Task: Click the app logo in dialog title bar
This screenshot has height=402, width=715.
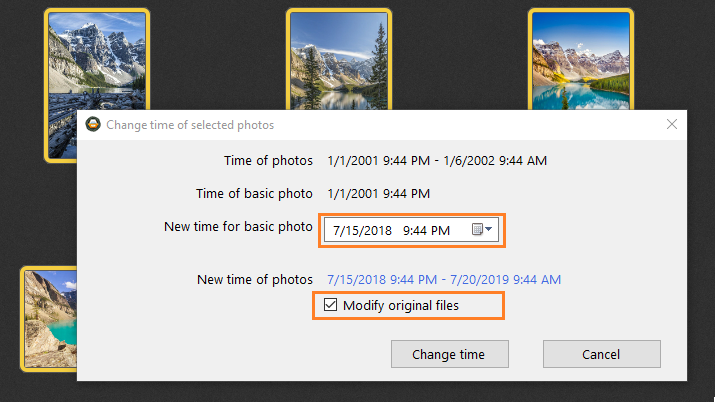Action: point(93,124)
